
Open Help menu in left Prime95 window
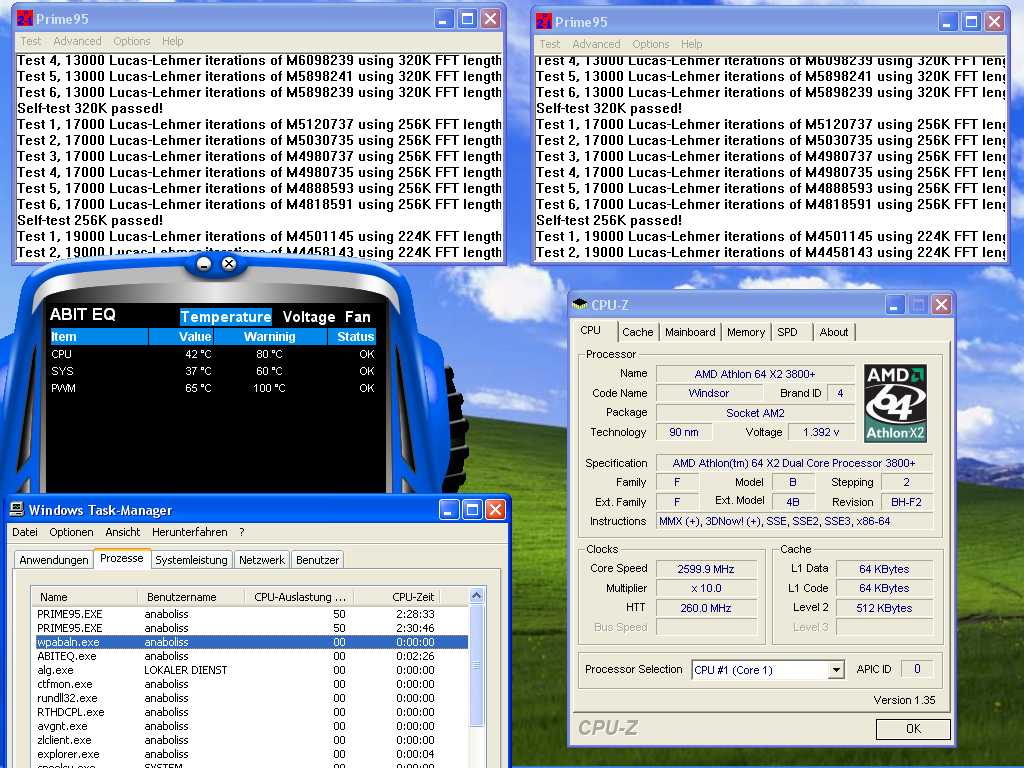point(172,41)
